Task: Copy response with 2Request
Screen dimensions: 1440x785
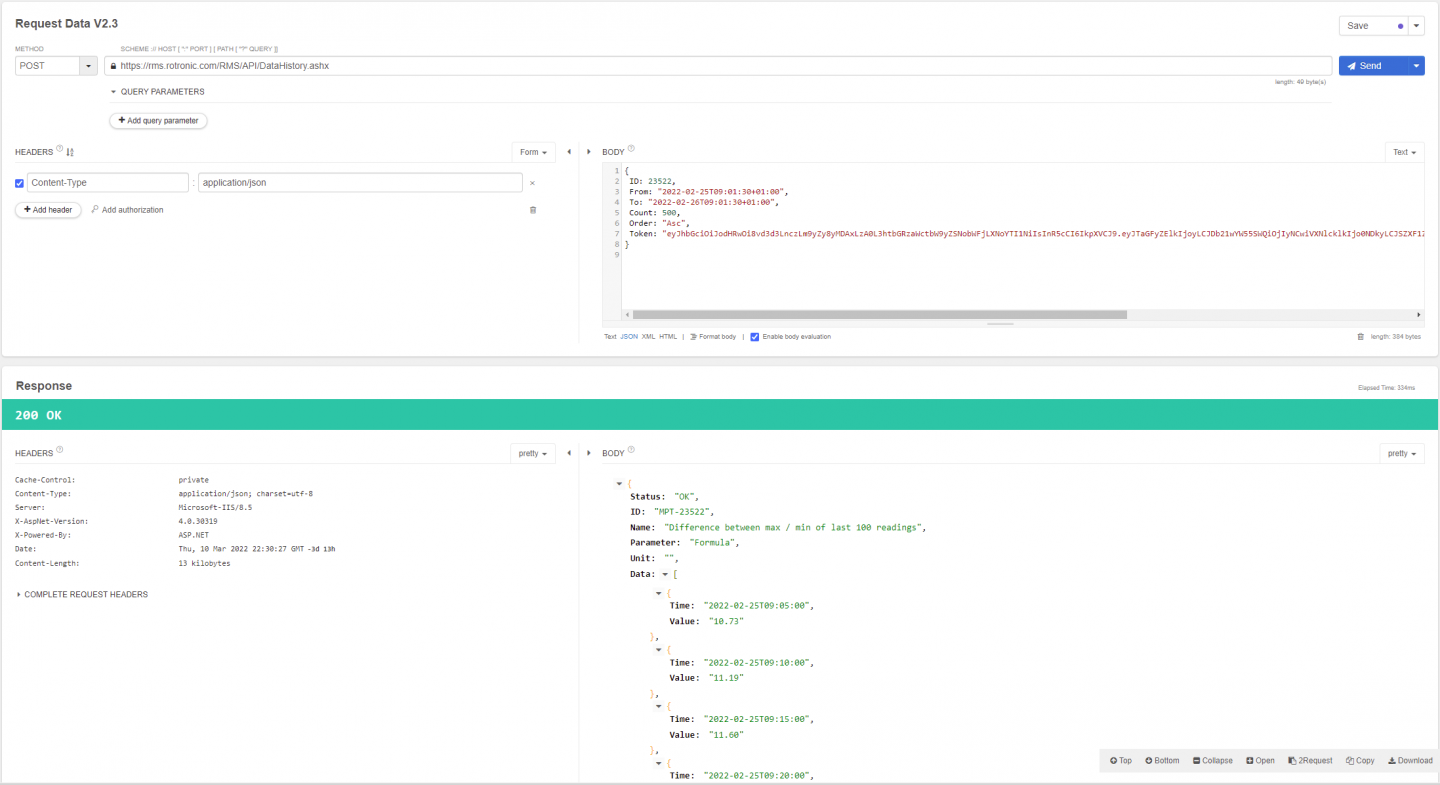Action: click(1310, 761)
